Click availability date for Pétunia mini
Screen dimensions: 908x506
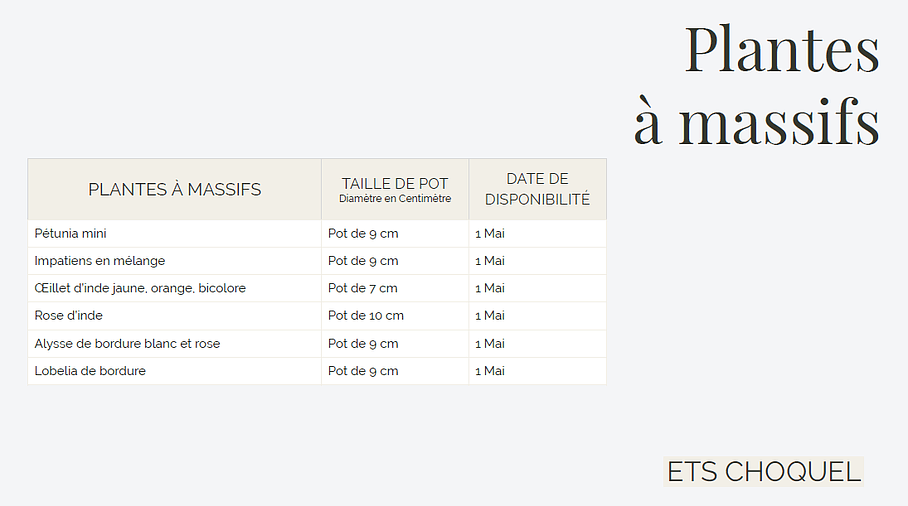(x=490, y=233)
